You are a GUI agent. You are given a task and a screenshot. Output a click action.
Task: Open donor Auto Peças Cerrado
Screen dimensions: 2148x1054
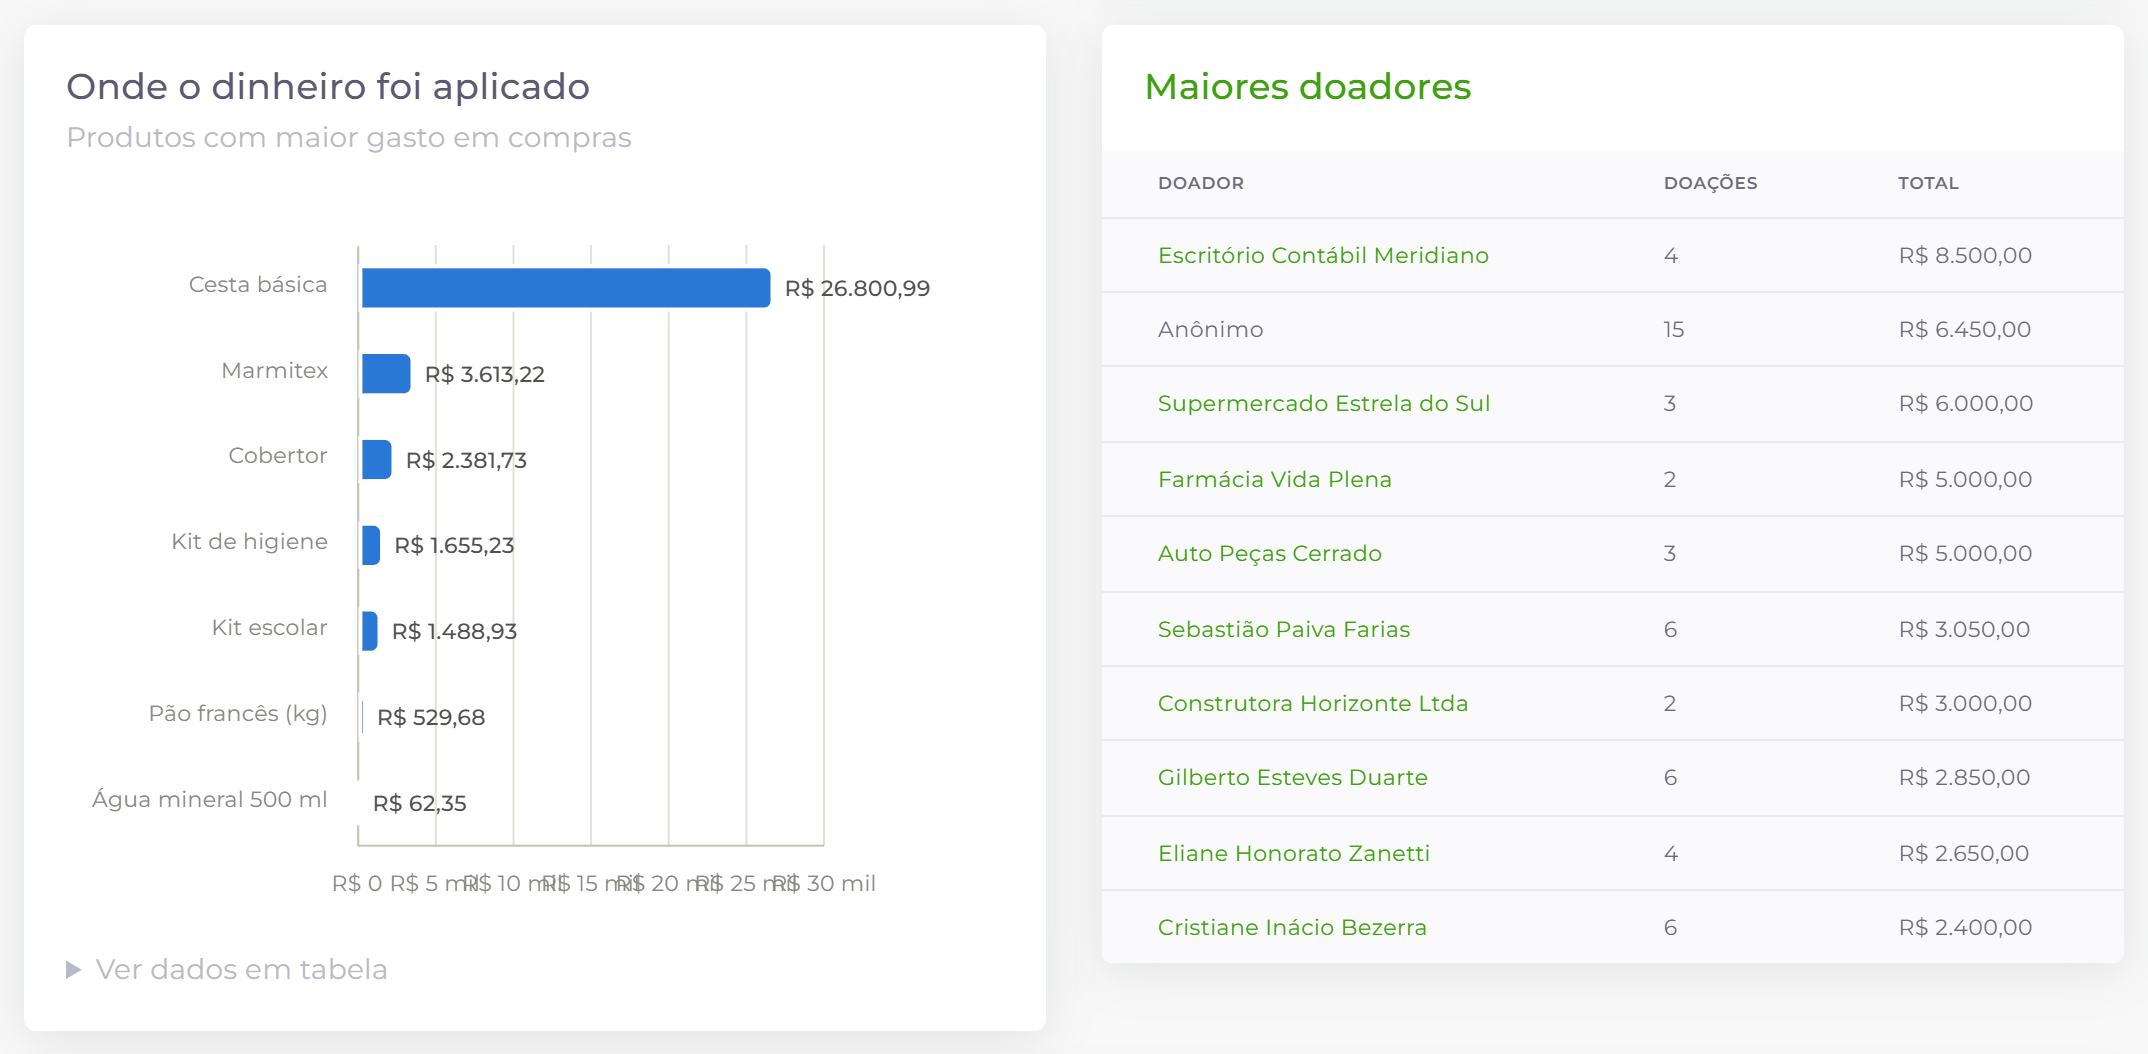[1270, 553]
